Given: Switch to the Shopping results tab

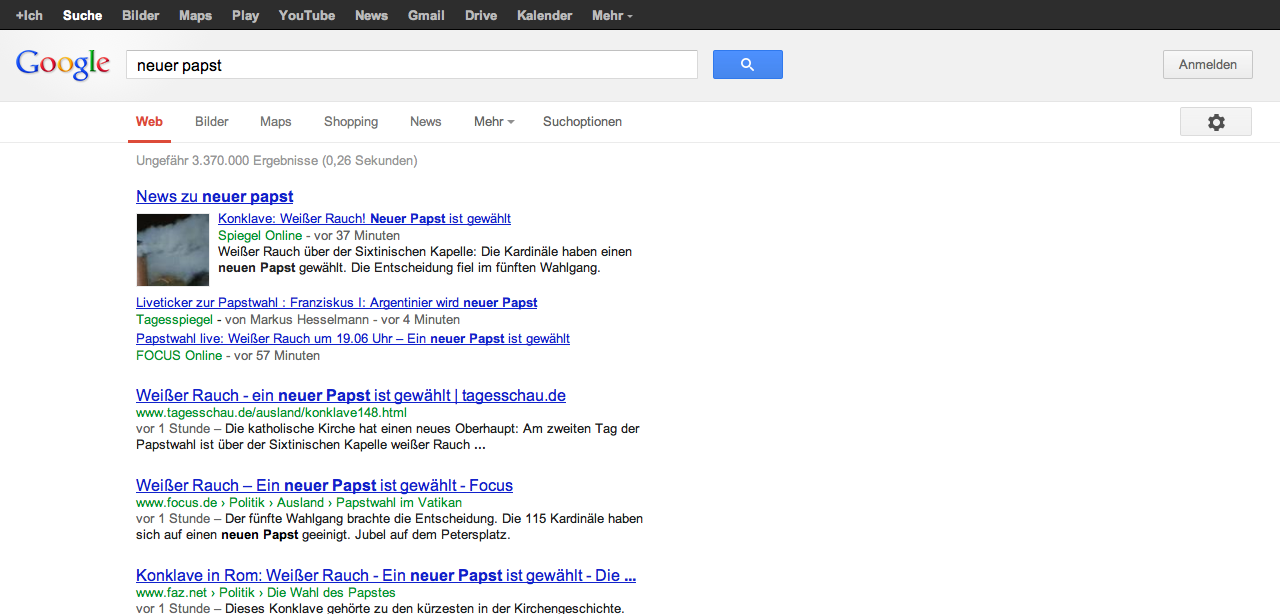Looking at the screenshot, I should click(351, 122).
